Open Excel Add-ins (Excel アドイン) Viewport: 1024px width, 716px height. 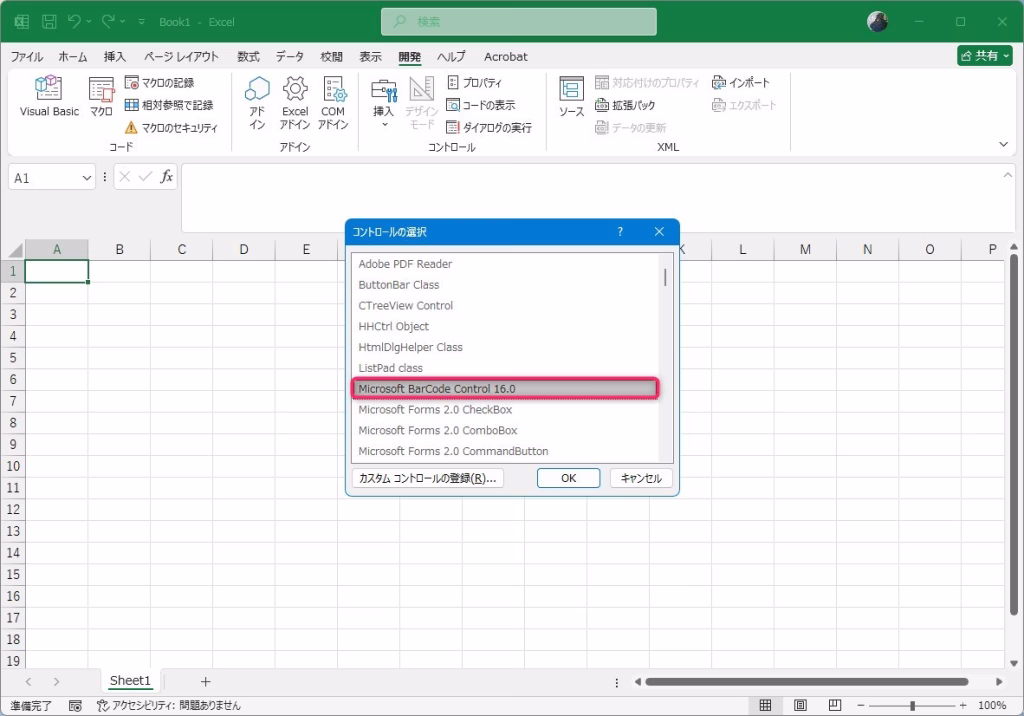tap(295, 103)
